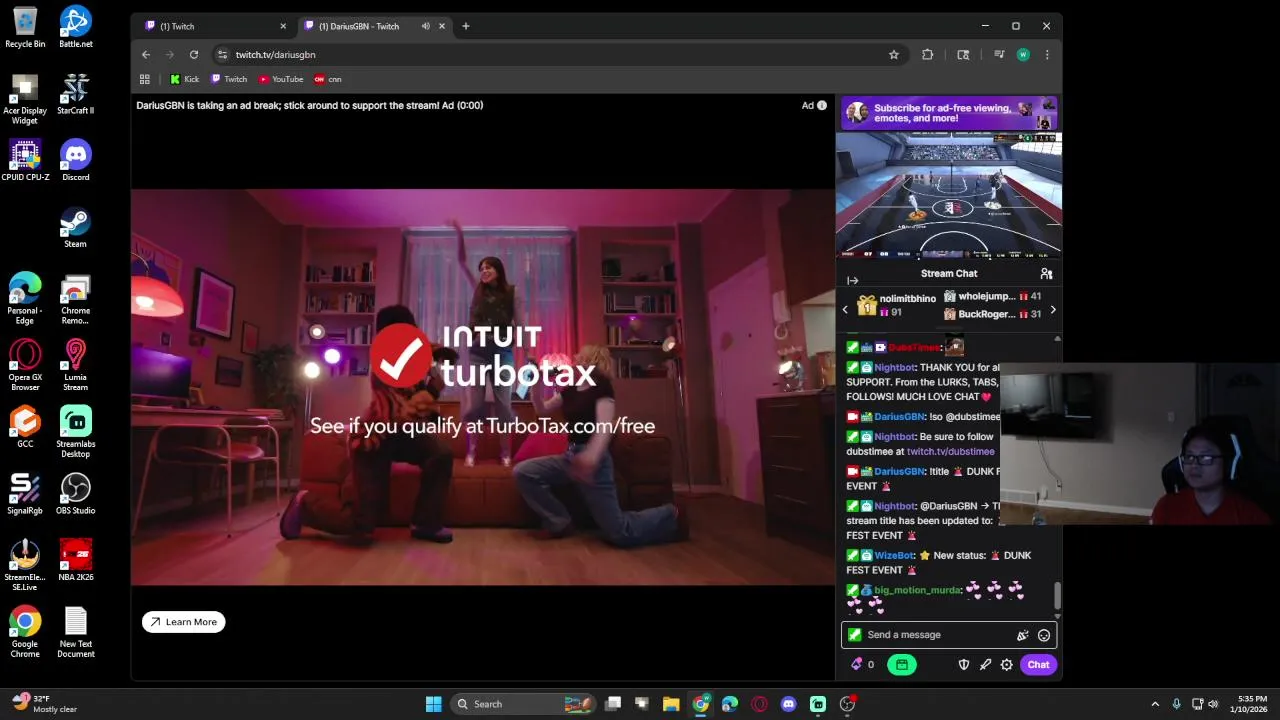This screenshot has height=720, width=1280.
Task: Switch to the first Twitch tab
Action: click(212, 26)
